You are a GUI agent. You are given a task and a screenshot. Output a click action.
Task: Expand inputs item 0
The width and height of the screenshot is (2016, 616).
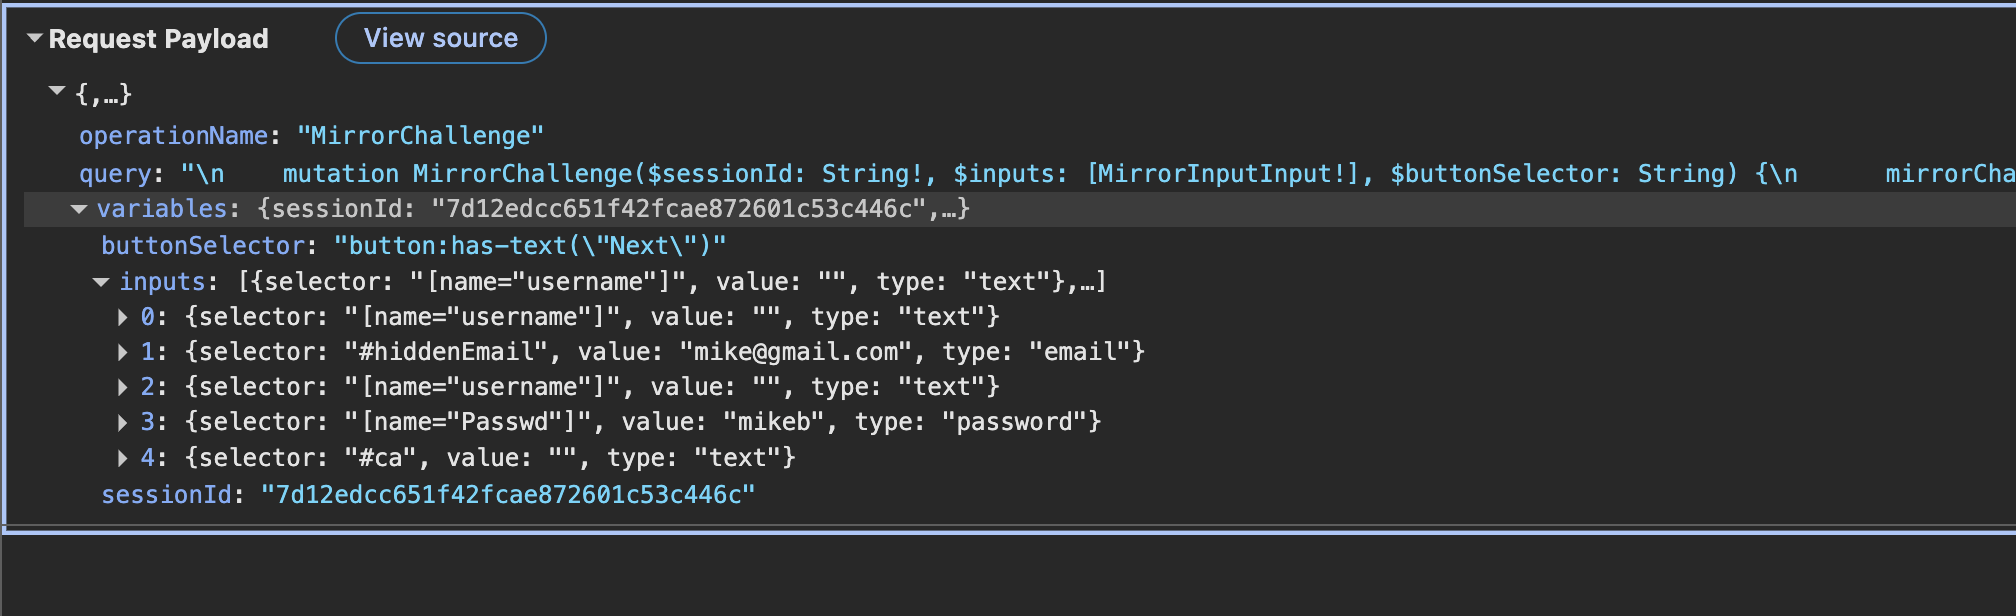click(x=123, y=317)
